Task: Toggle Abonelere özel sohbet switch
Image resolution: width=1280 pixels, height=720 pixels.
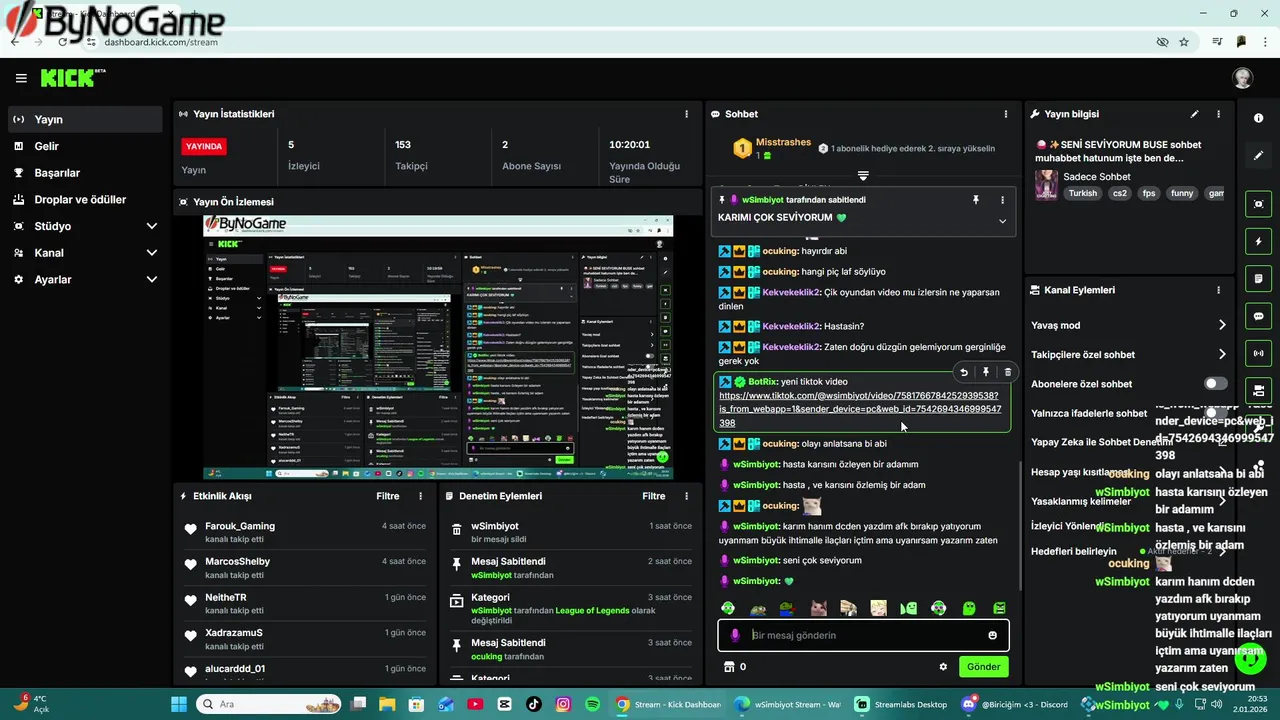Action: (1215, 384)
